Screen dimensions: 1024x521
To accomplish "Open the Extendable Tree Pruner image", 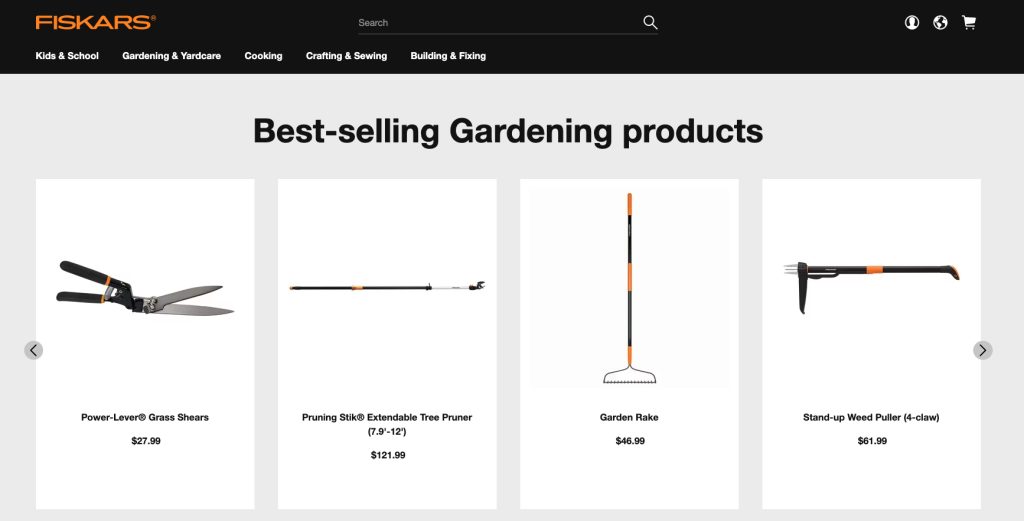I will click(x=387, y=286).
